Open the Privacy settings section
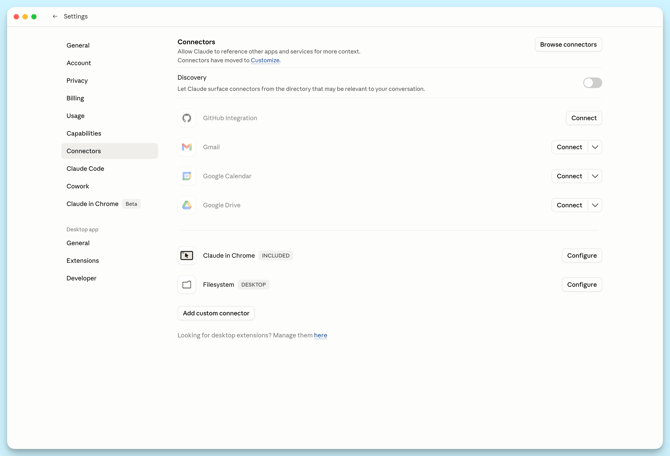Image resolution: width=670 pixels, height=456 pixels. (x=109, y=80)
